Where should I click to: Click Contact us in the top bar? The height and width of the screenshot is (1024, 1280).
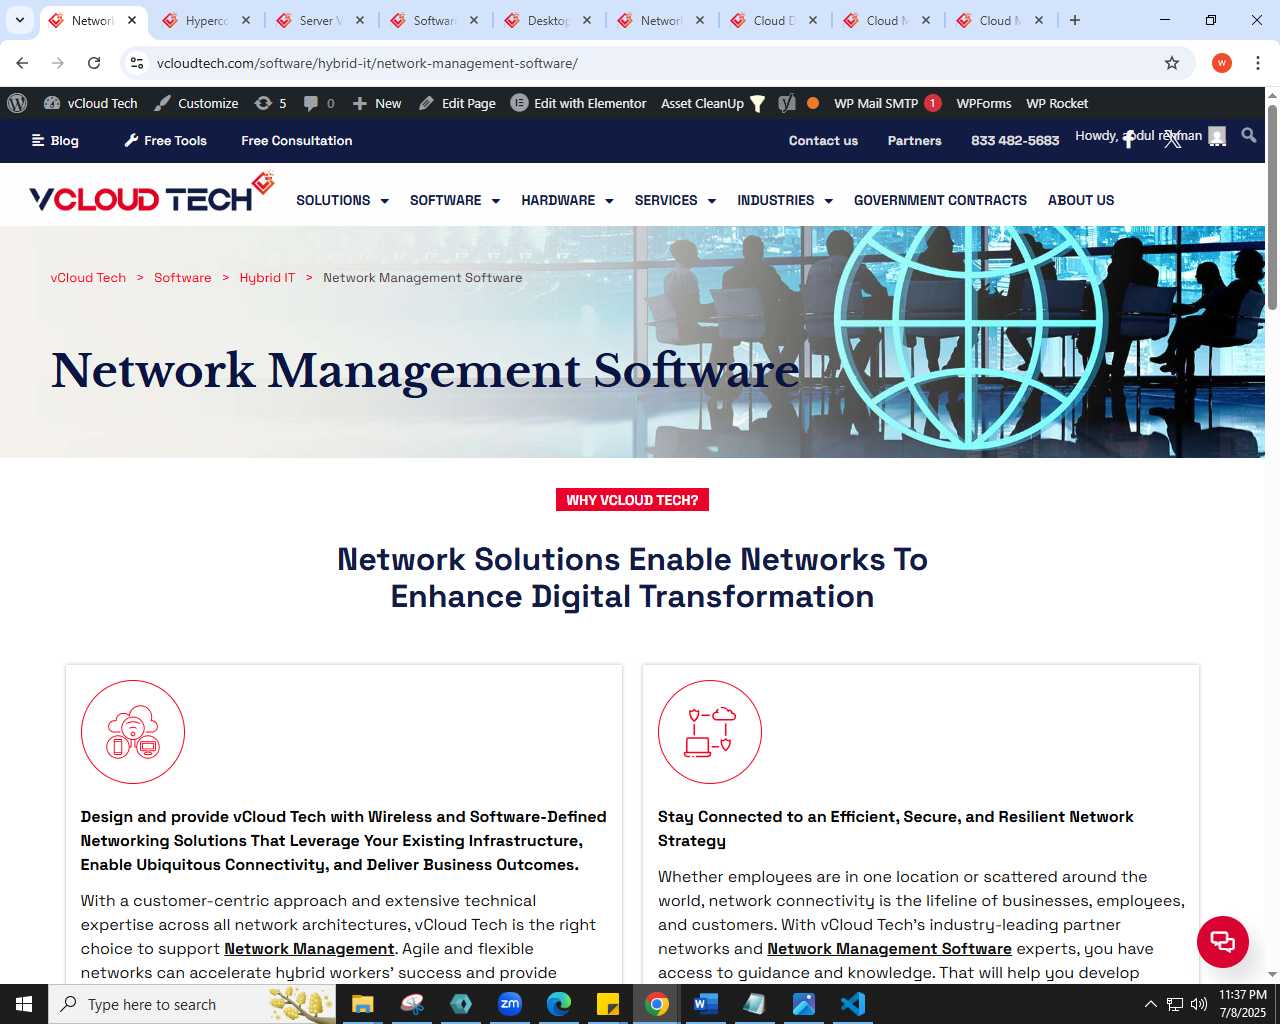(x=823, y=140)
